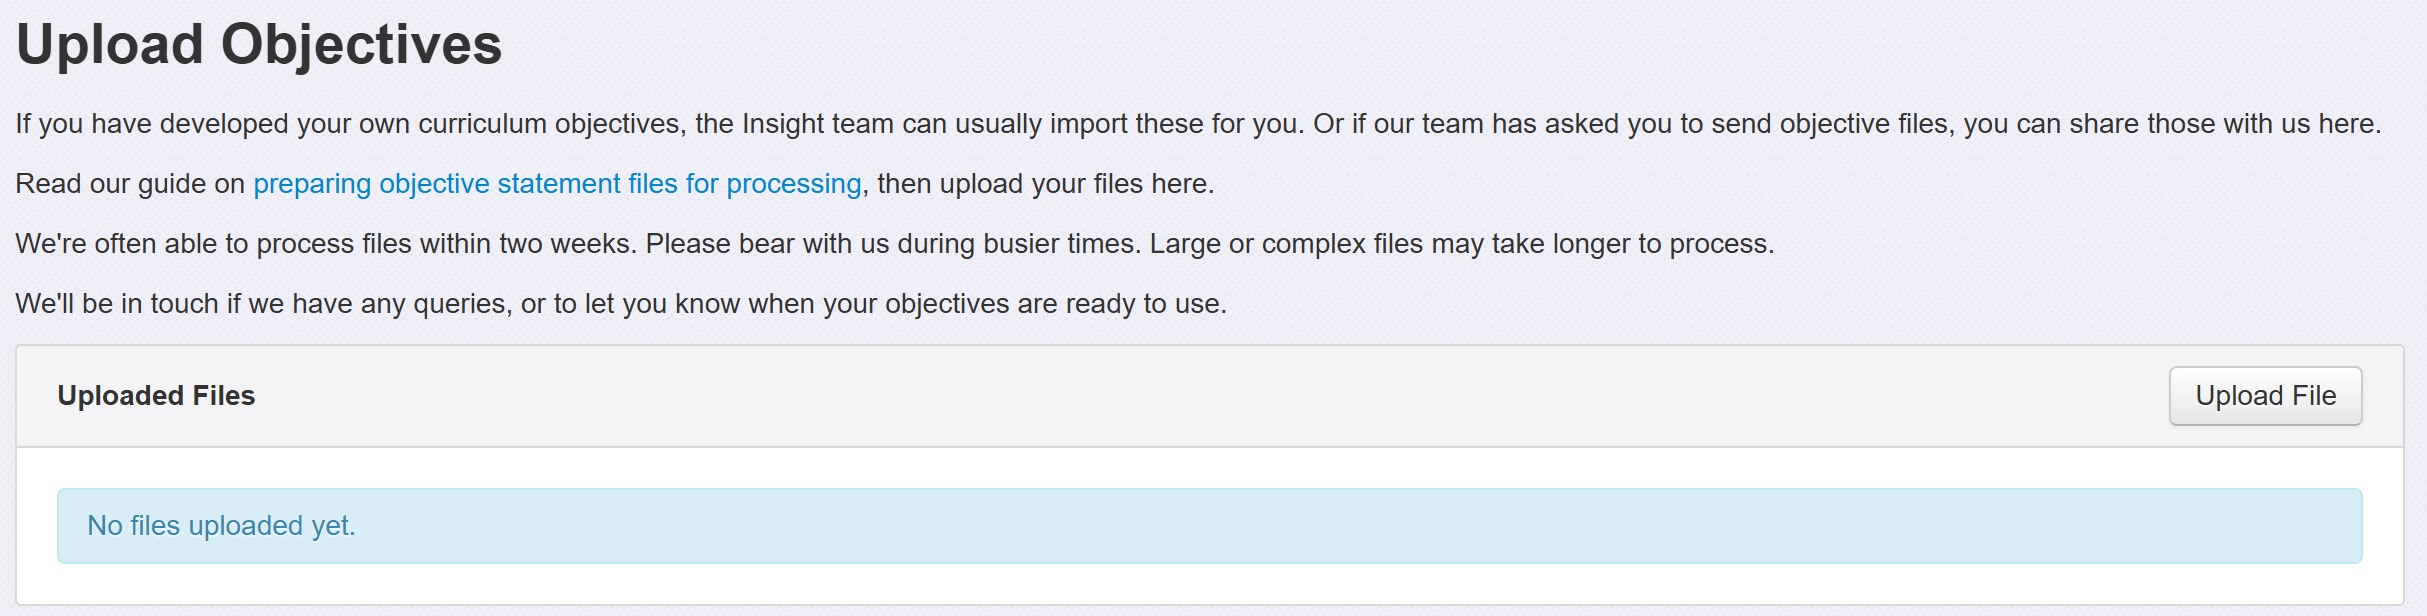The image size is (2427, 616).
Task: Click the Uploaded Files panel title
Action: coord(156,396)
